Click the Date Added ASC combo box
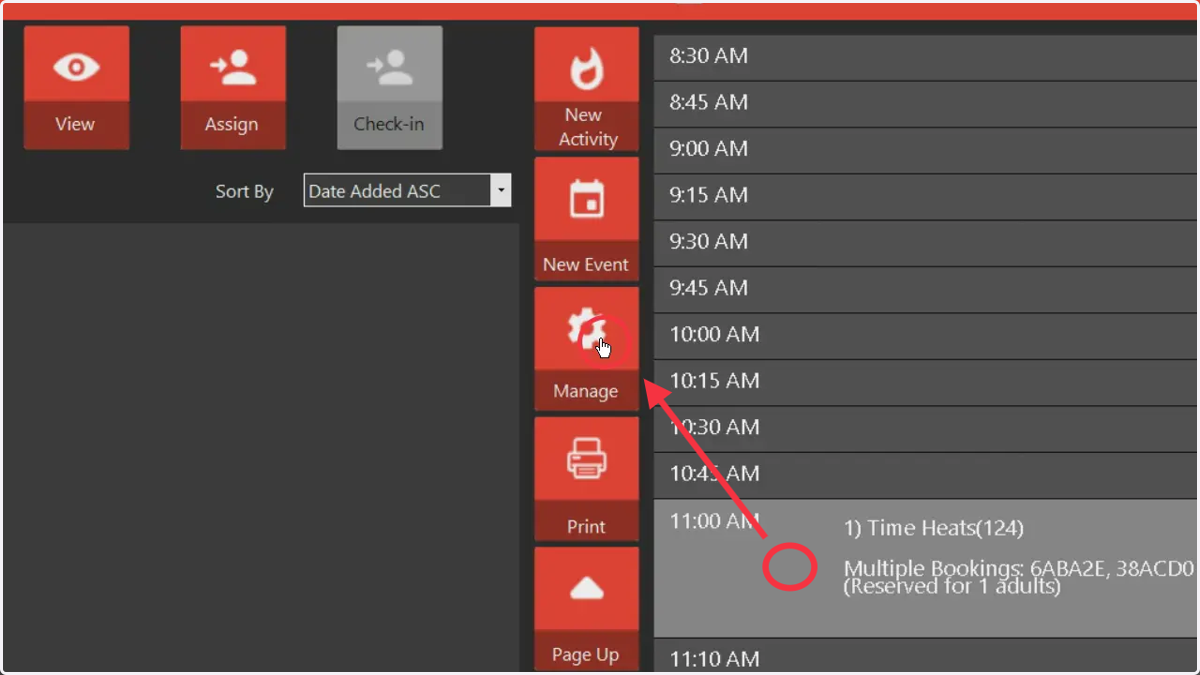 coord(407,191)
